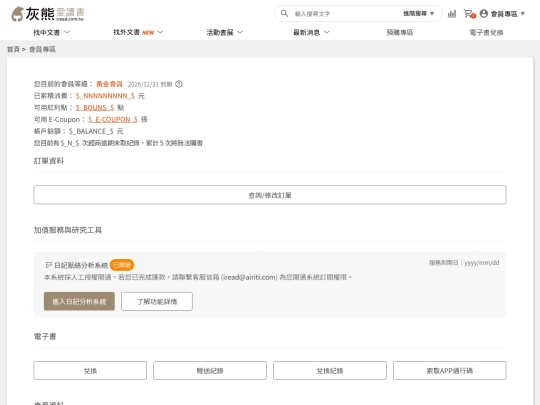Click the 兌換 ebook button
Viewport: 540px width, 405px height.
pos(90,371)
